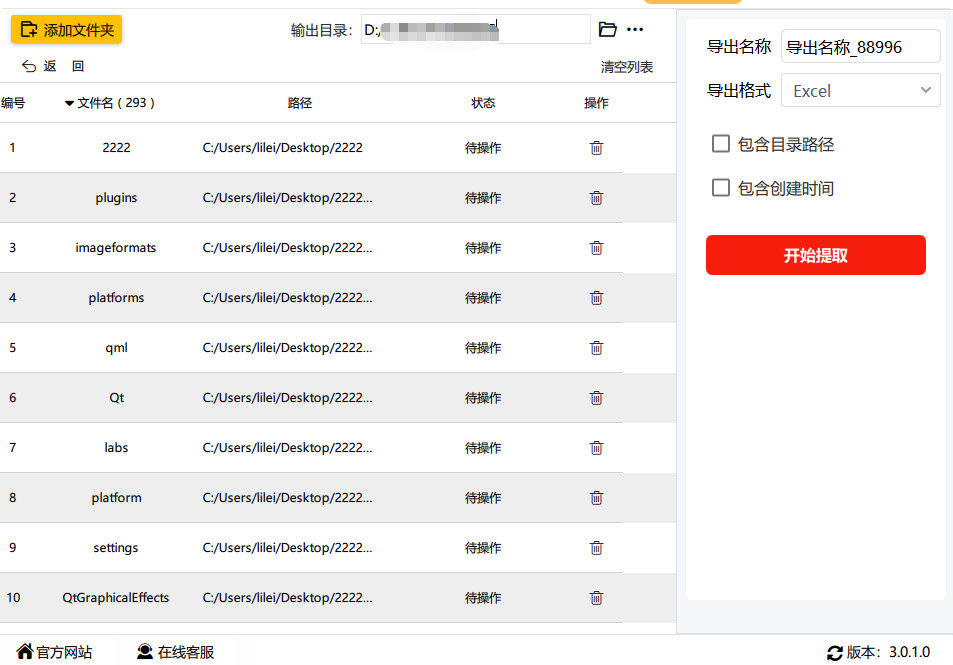Click the trash icon for qml

(x=596, y=348)
